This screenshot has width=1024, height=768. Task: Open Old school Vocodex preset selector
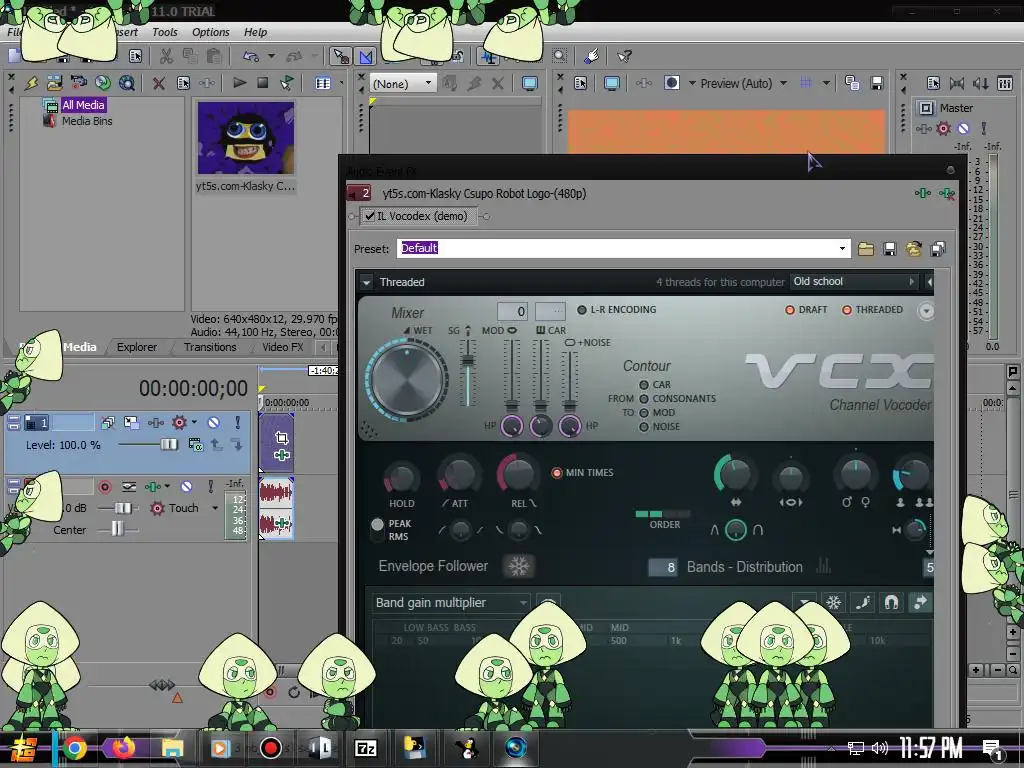click(x=853, y=281)
